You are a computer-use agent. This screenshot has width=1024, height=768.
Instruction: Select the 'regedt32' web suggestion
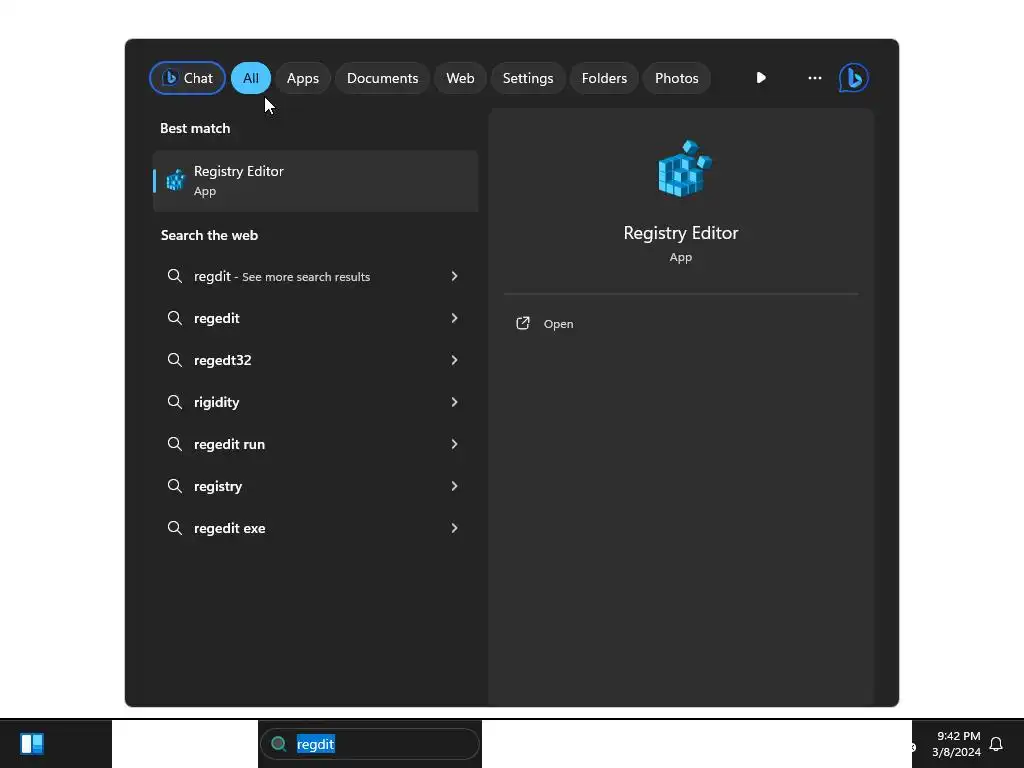point(315,360)
